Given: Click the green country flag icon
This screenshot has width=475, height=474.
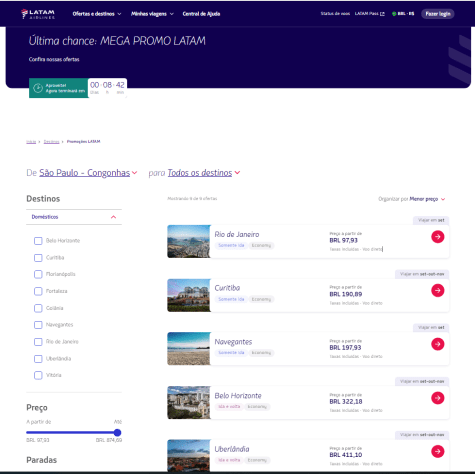Looking at the screenshot, I should tap(394, 14).
